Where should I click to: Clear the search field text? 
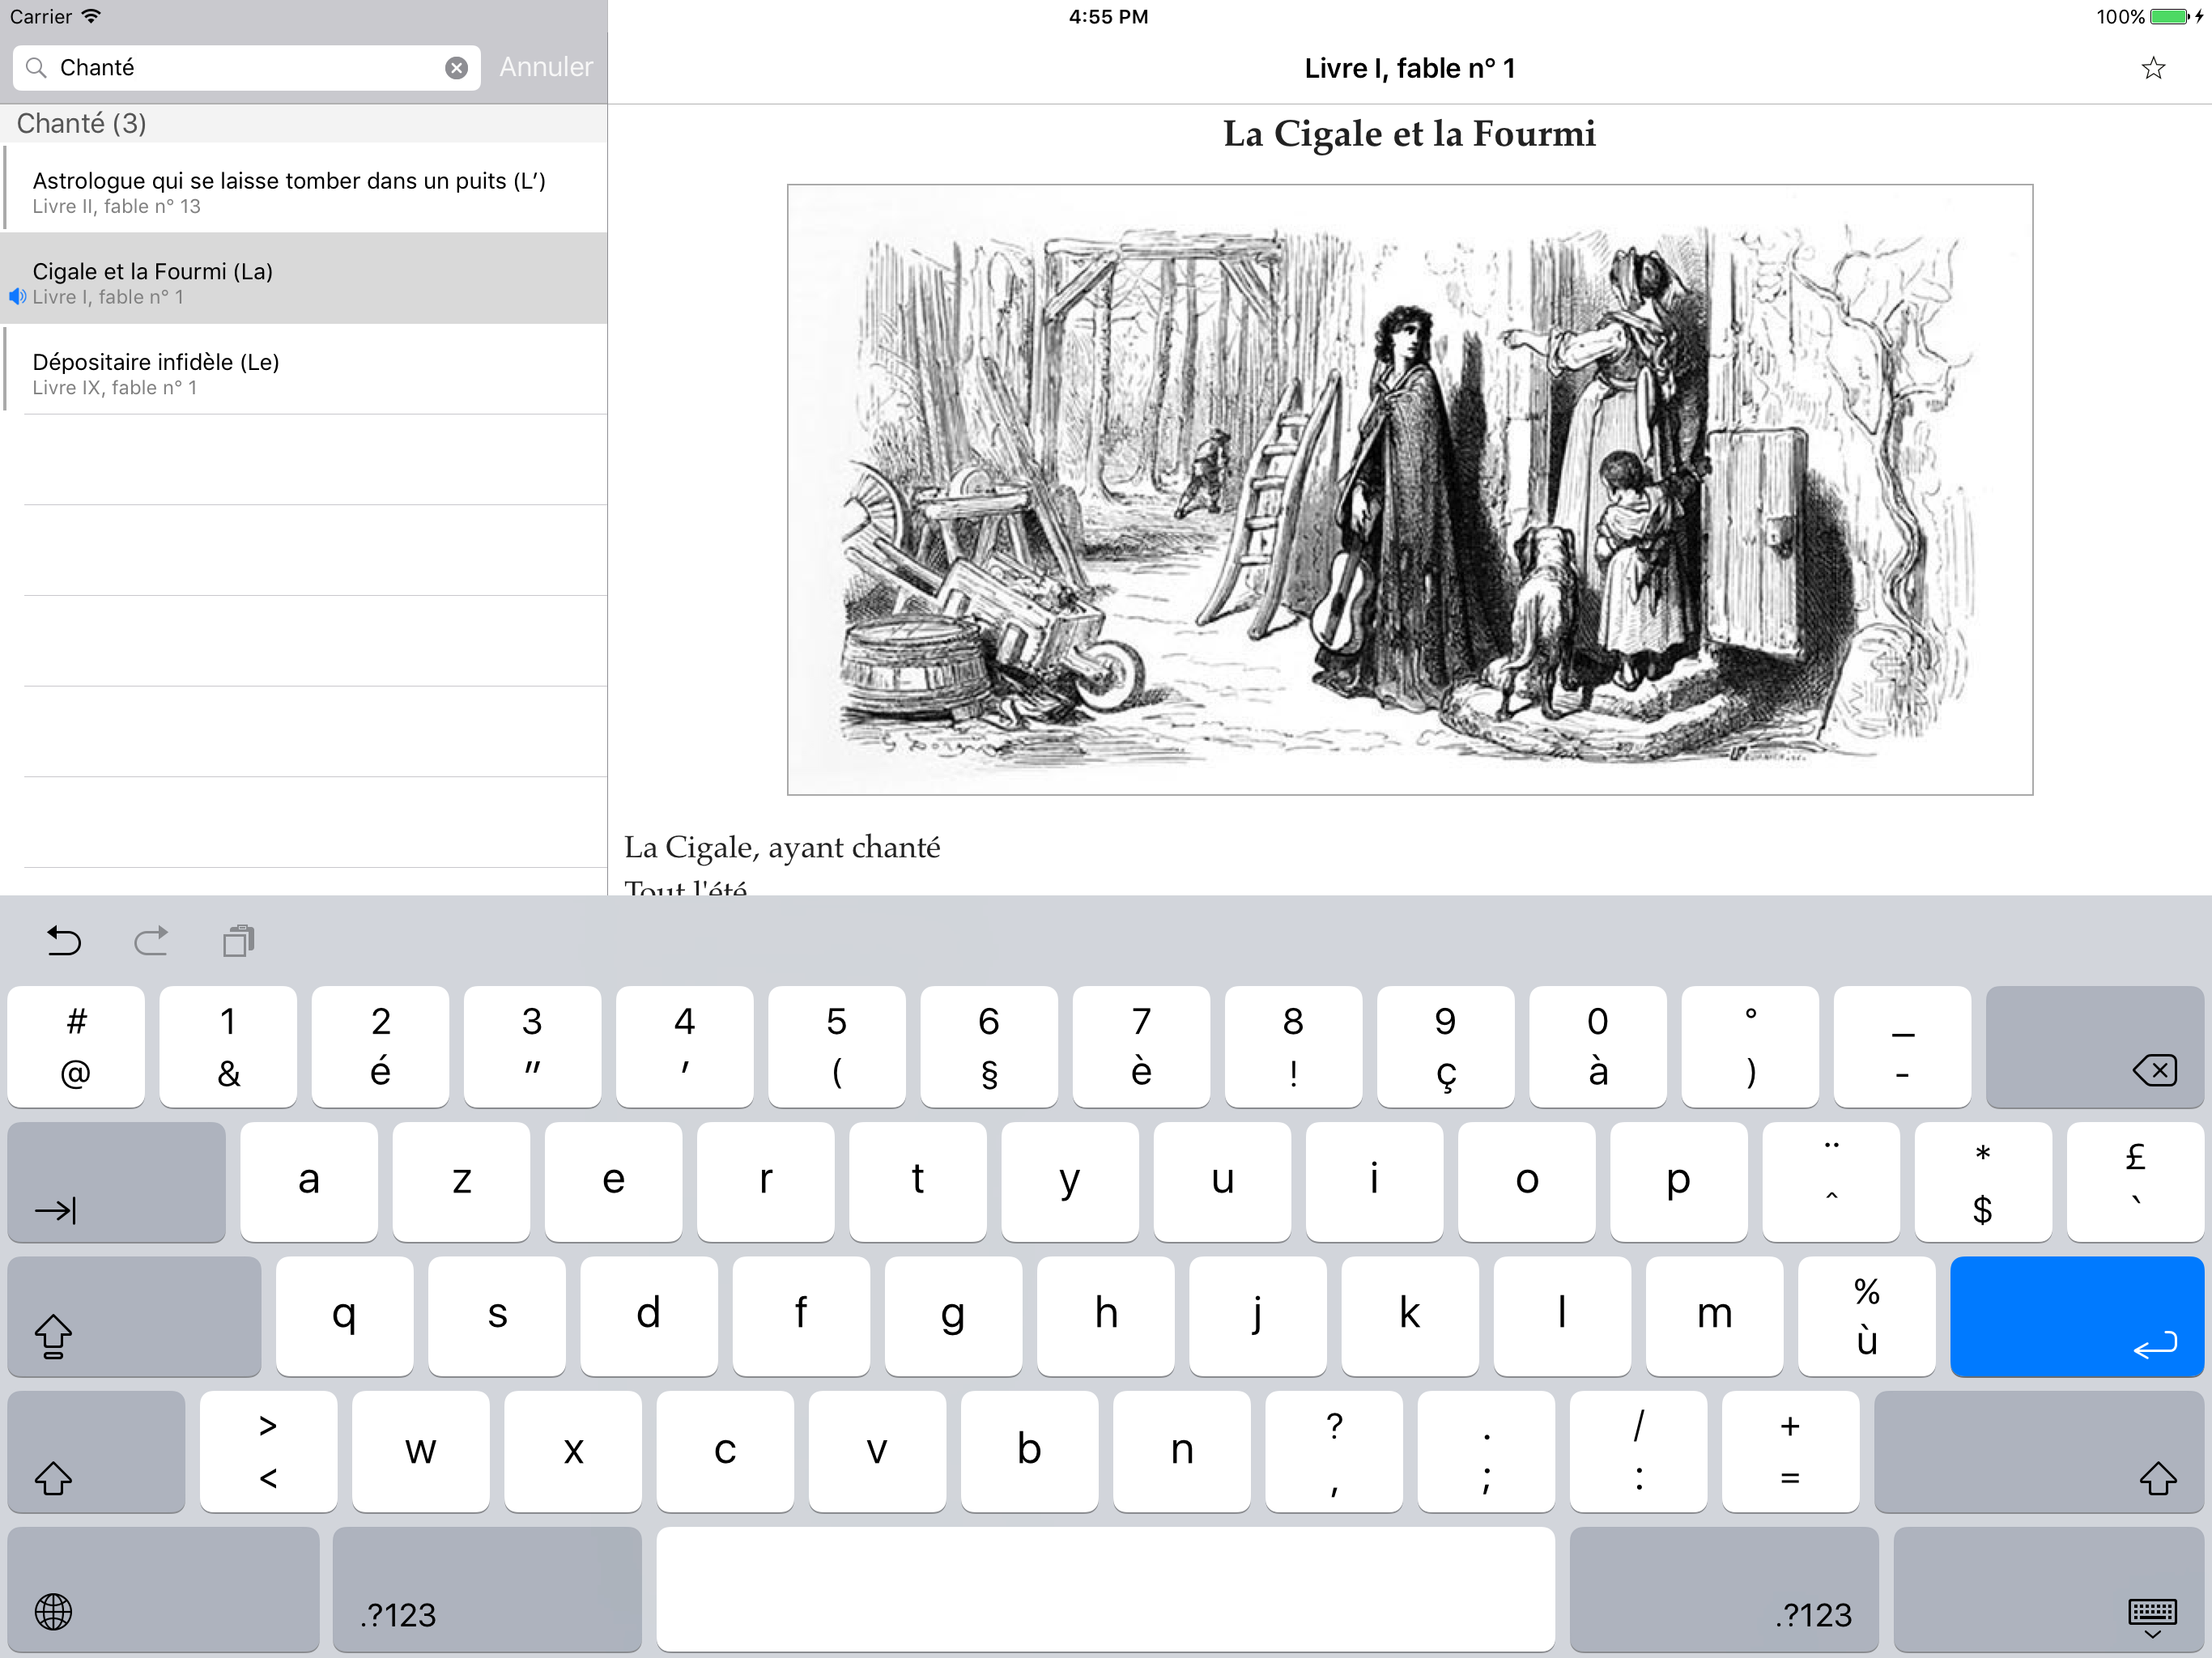[456, 67]
